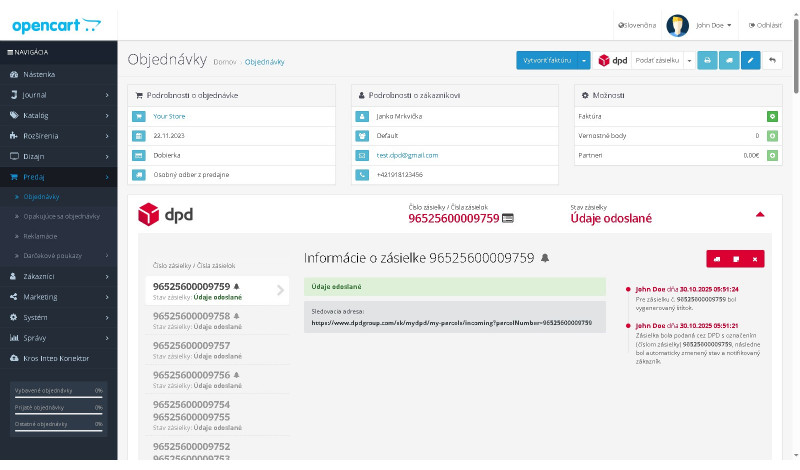Open DPD tracking URL link
800x470 pixels.
click(x=452, y=323)
